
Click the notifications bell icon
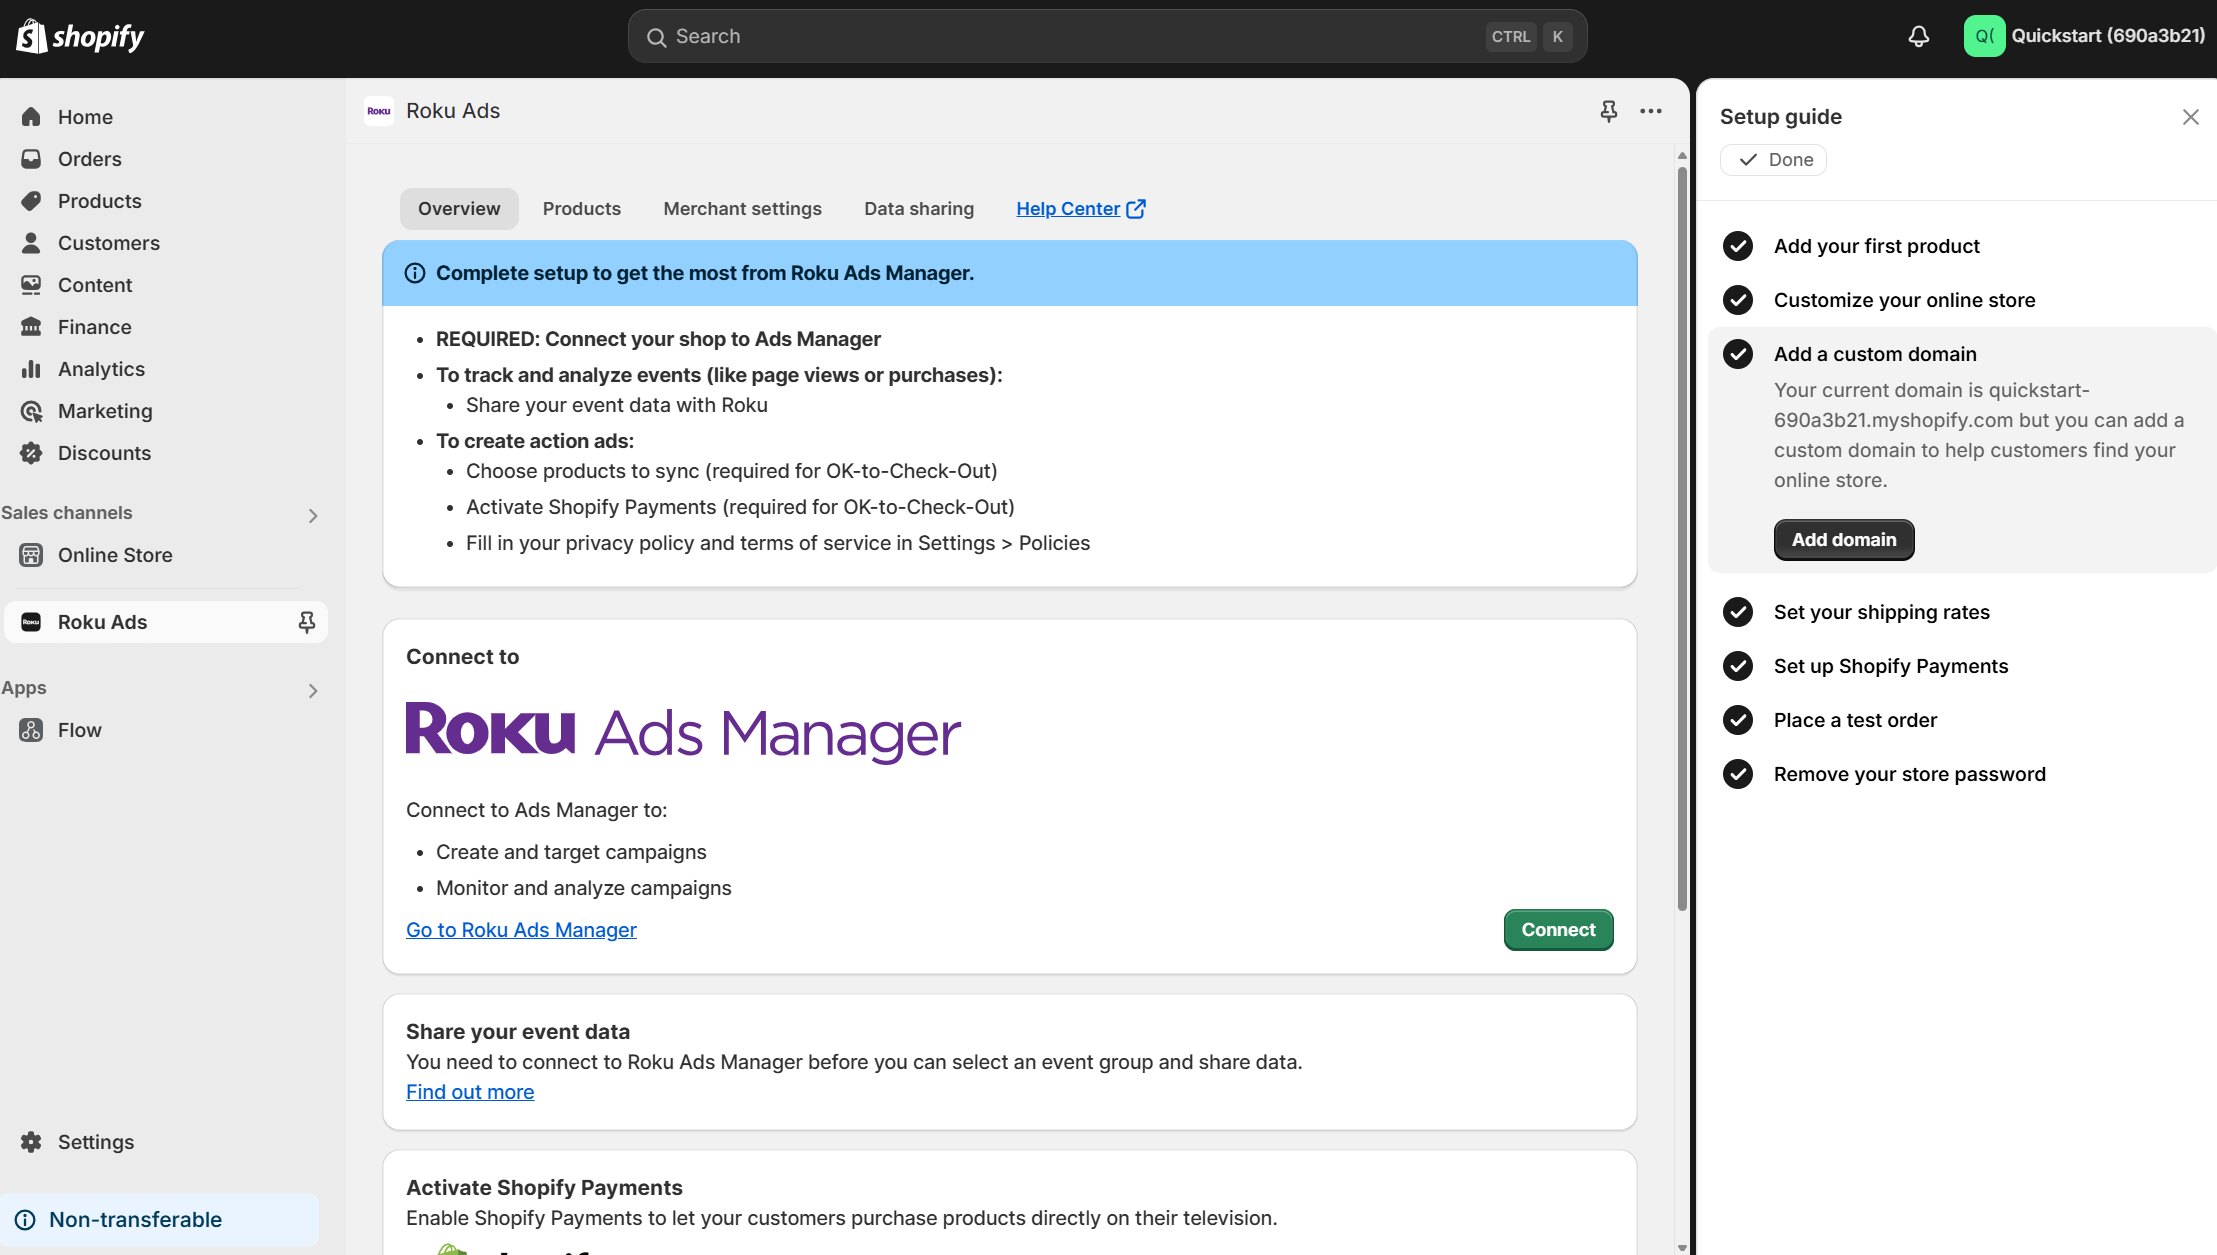tap(1918, 36)
